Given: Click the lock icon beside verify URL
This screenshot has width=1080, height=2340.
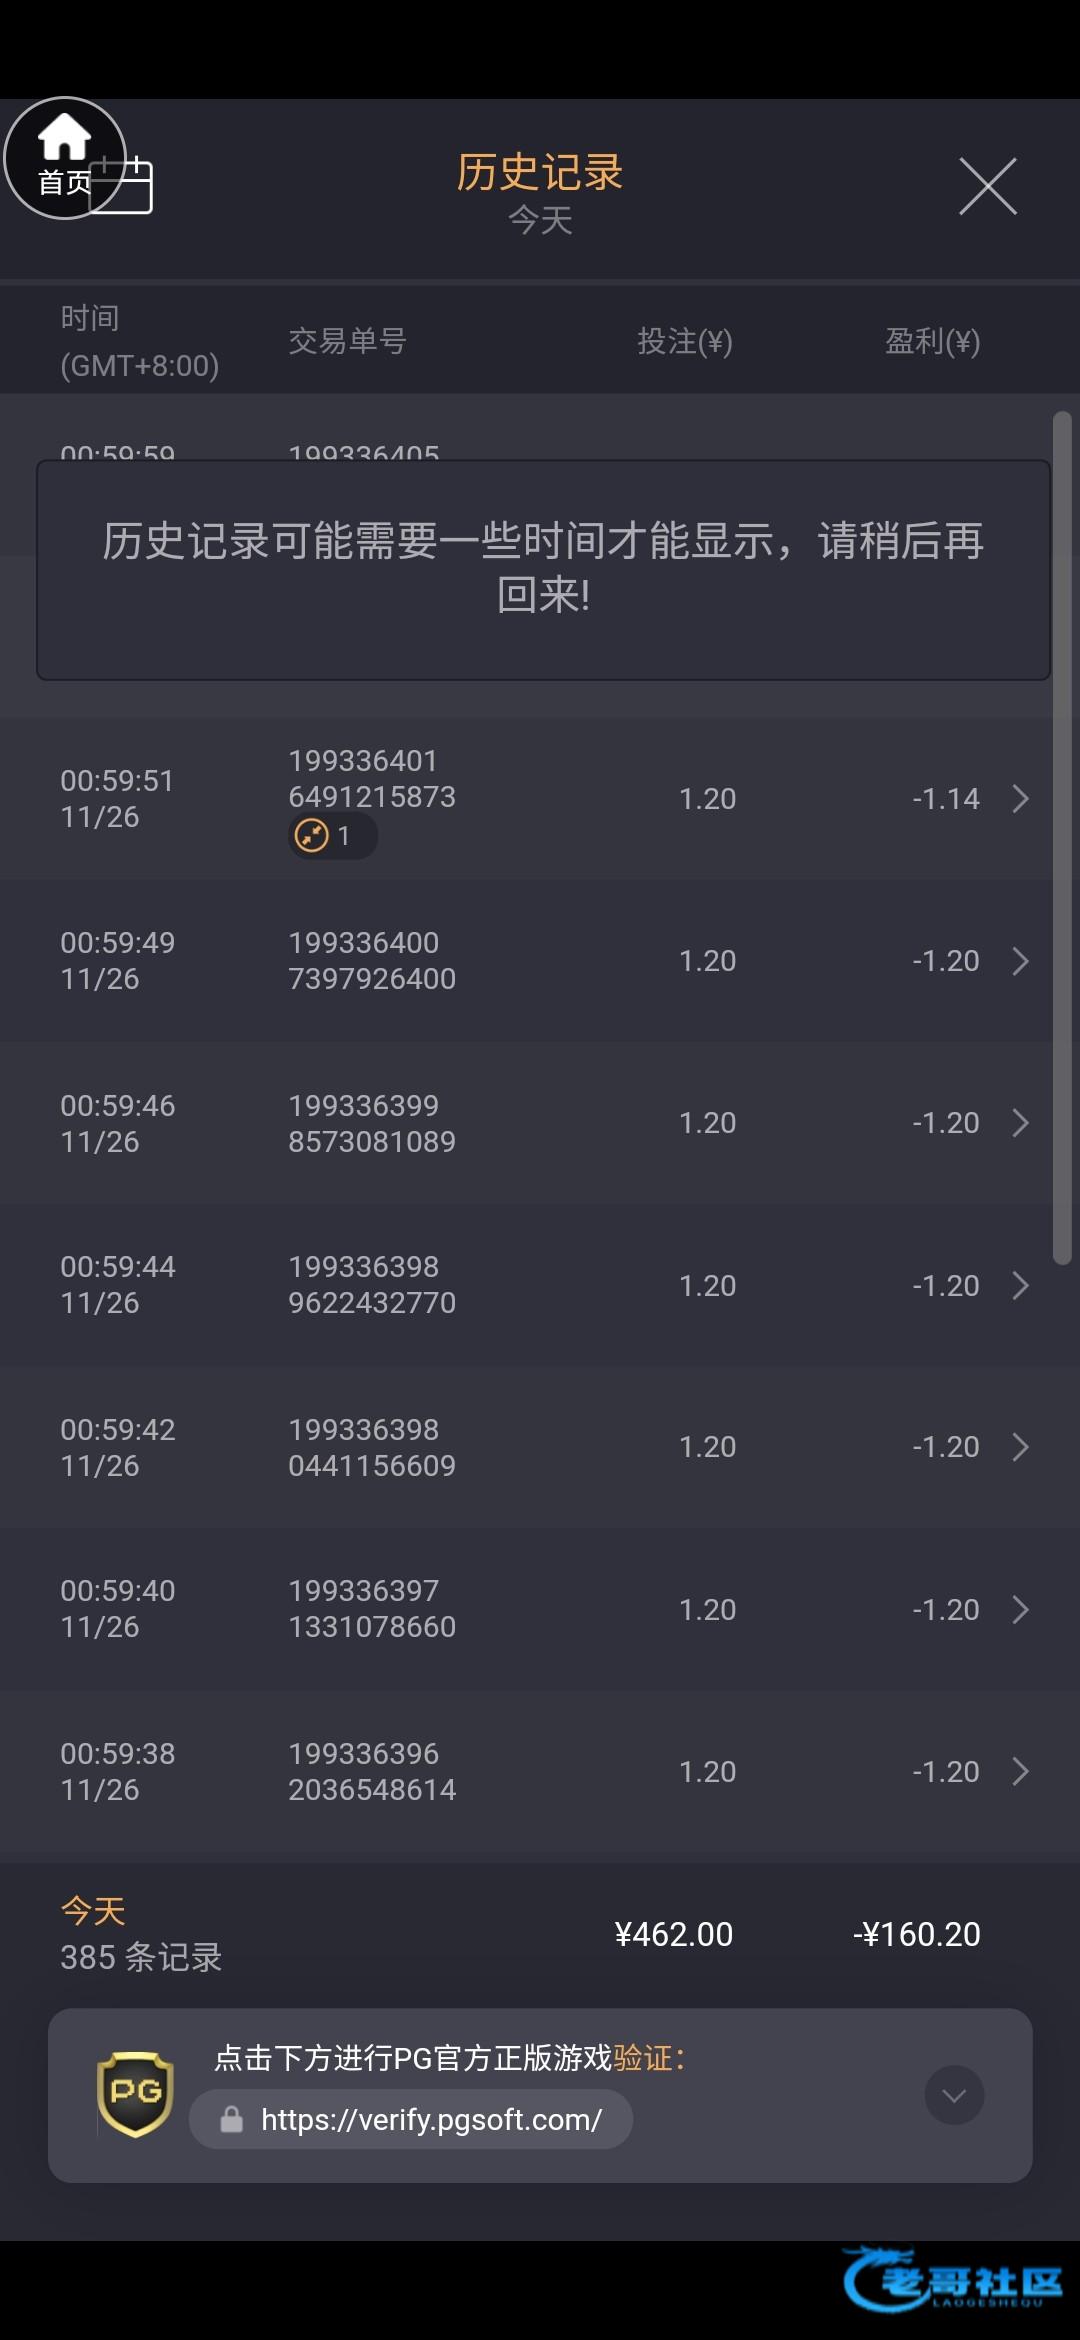Looking at the screenshot, I should 232,2119.
